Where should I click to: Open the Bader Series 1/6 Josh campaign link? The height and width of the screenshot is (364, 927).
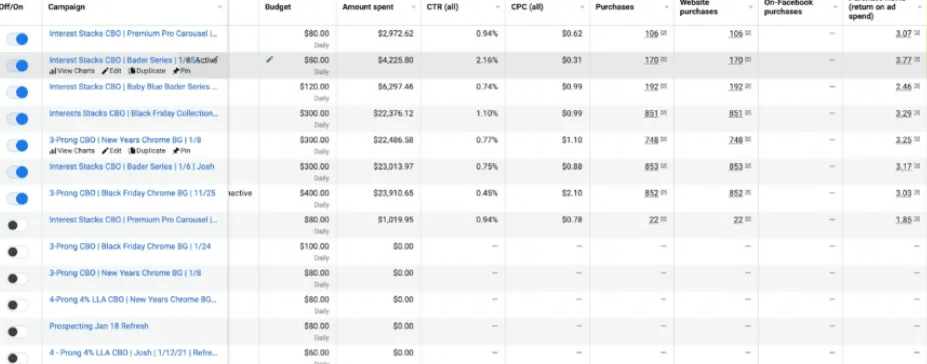click(132, 167)
